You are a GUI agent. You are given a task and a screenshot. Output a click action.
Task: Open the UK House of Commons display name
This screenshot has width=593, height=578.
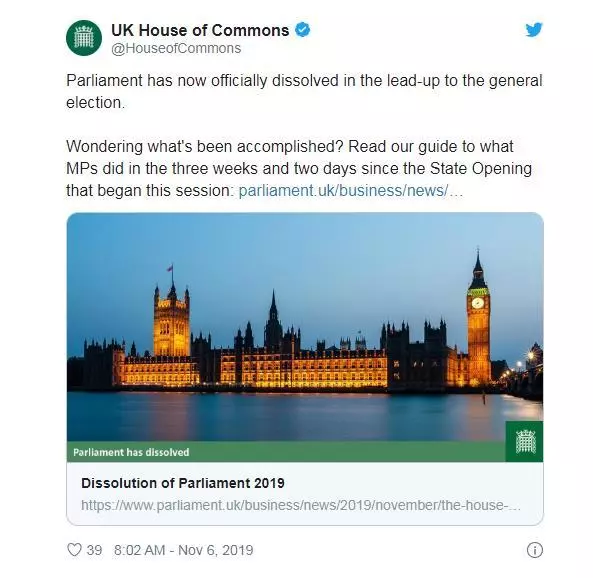tap(200, 30)
